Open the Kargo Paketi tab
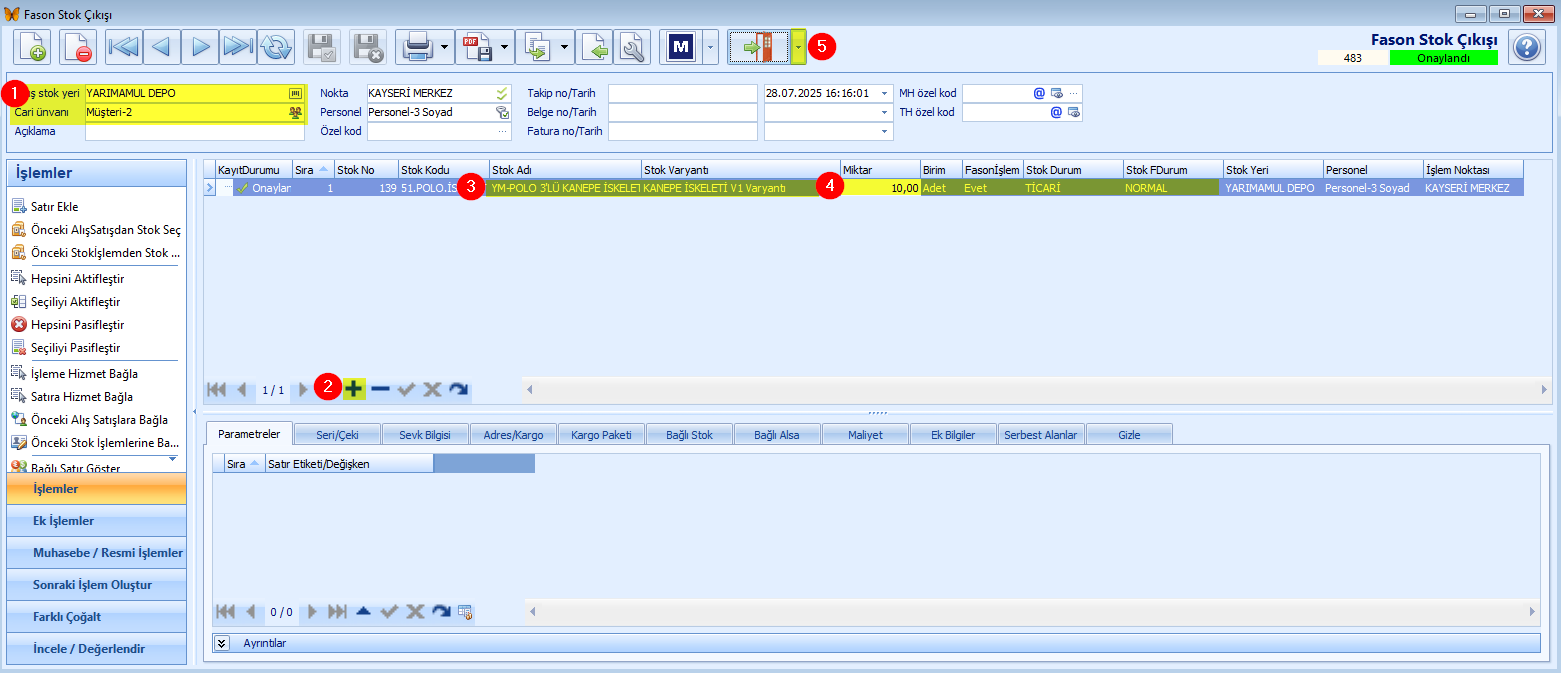 (603, 435)
